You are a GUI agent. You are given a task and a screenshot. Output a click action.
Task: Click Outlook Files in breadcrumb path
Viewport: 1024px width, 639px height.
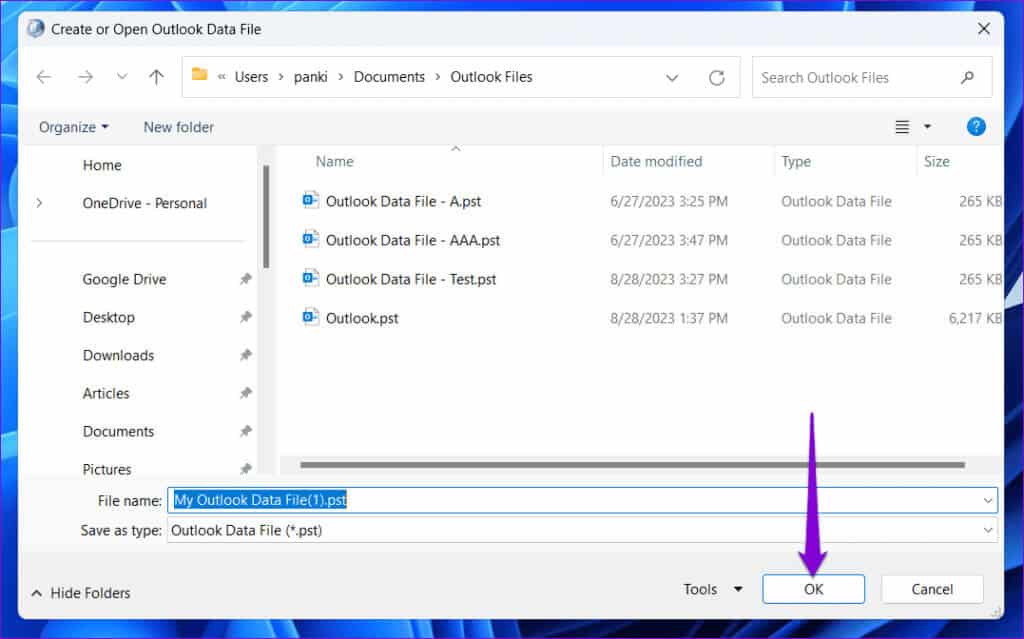(491, 77)
